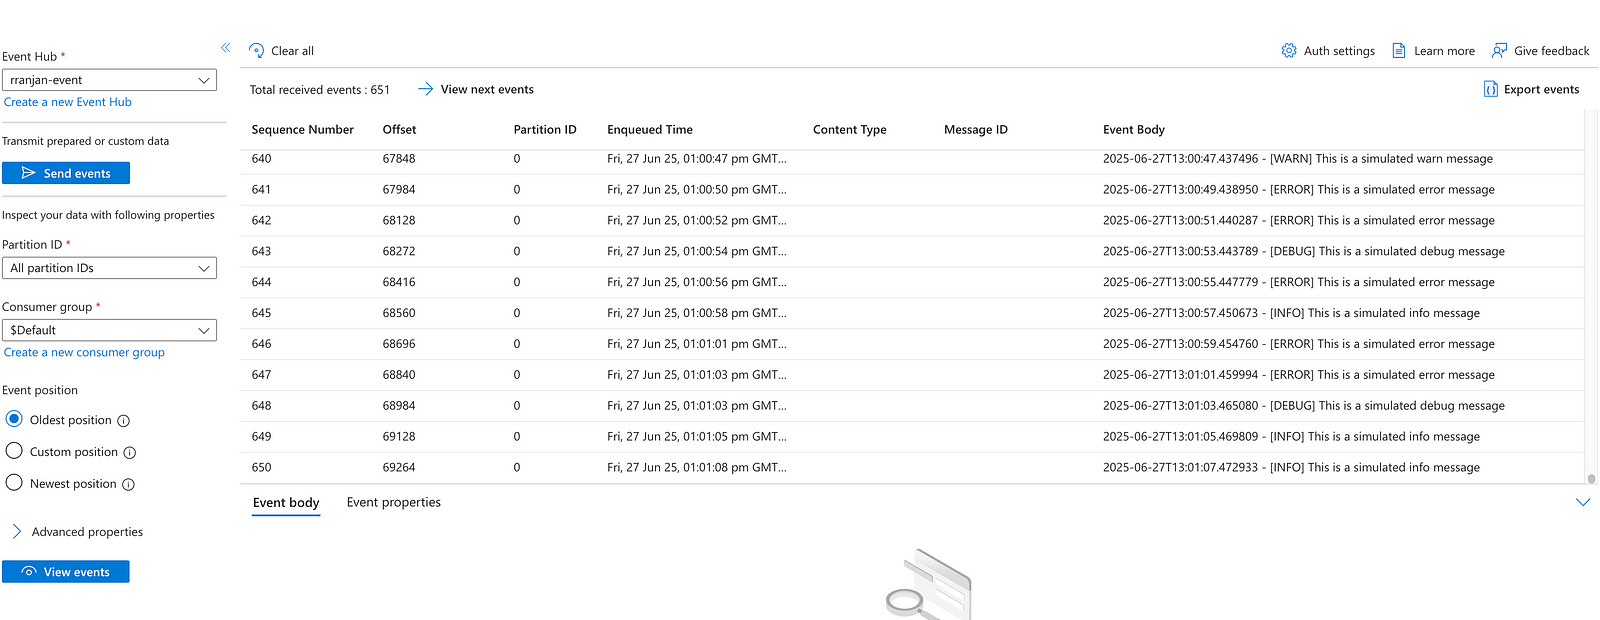Viewport: 1600px width, 620px height.
Task: Click the View next events arrow
Action: (425, 89)
